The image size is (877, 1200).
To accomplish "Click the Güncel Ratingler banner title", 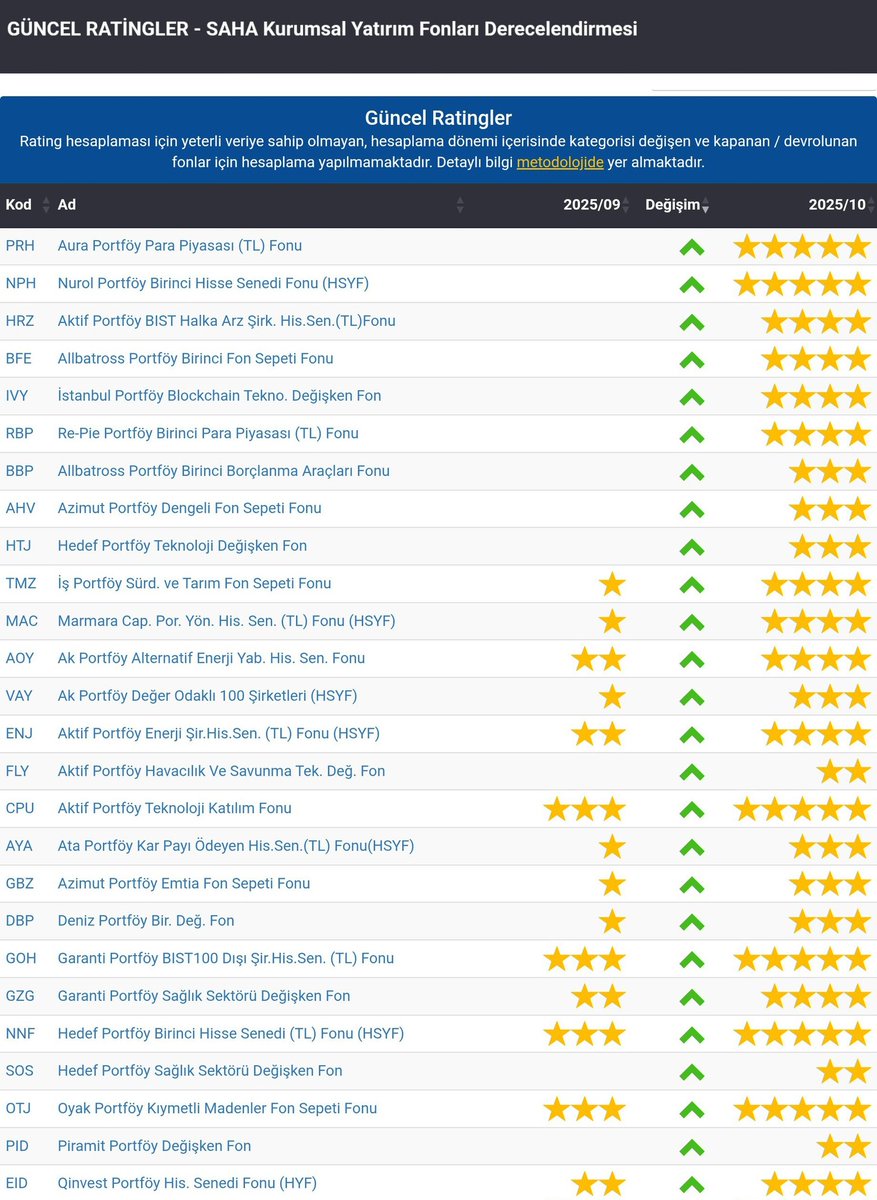I will click(438, 119).
